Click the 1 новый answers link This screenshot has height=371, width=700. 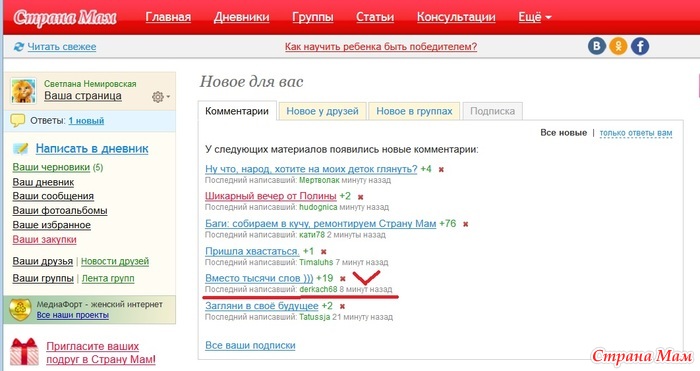(x=86, y=121)
